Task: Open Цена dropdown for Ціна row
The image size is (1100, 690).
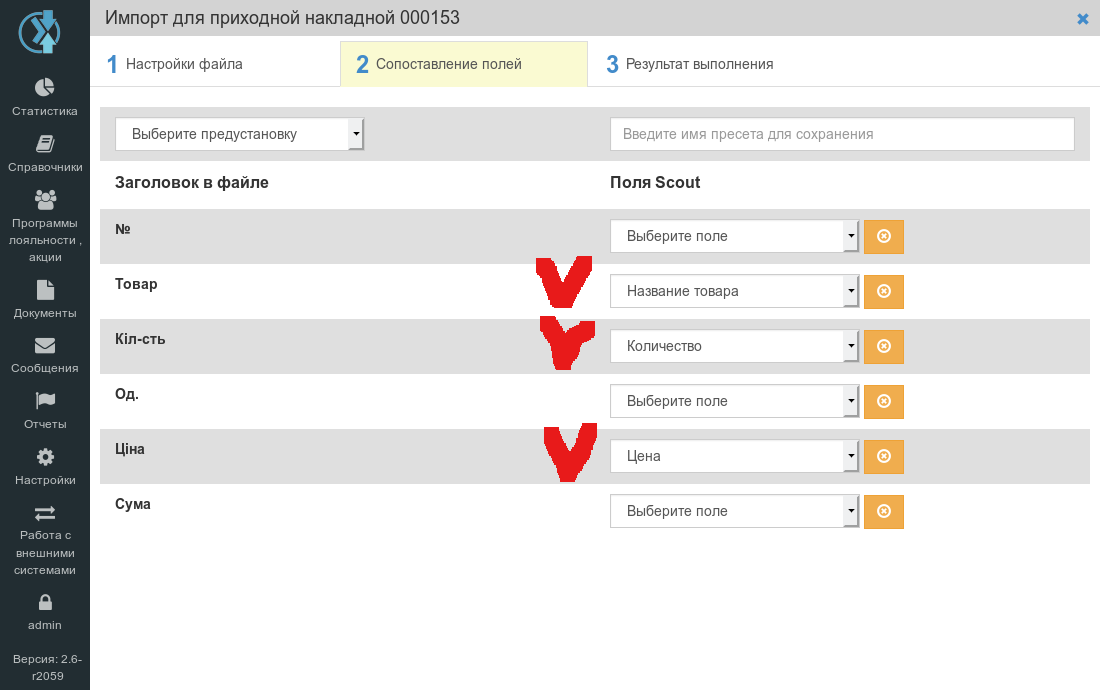Action: [x=734, y=456]
